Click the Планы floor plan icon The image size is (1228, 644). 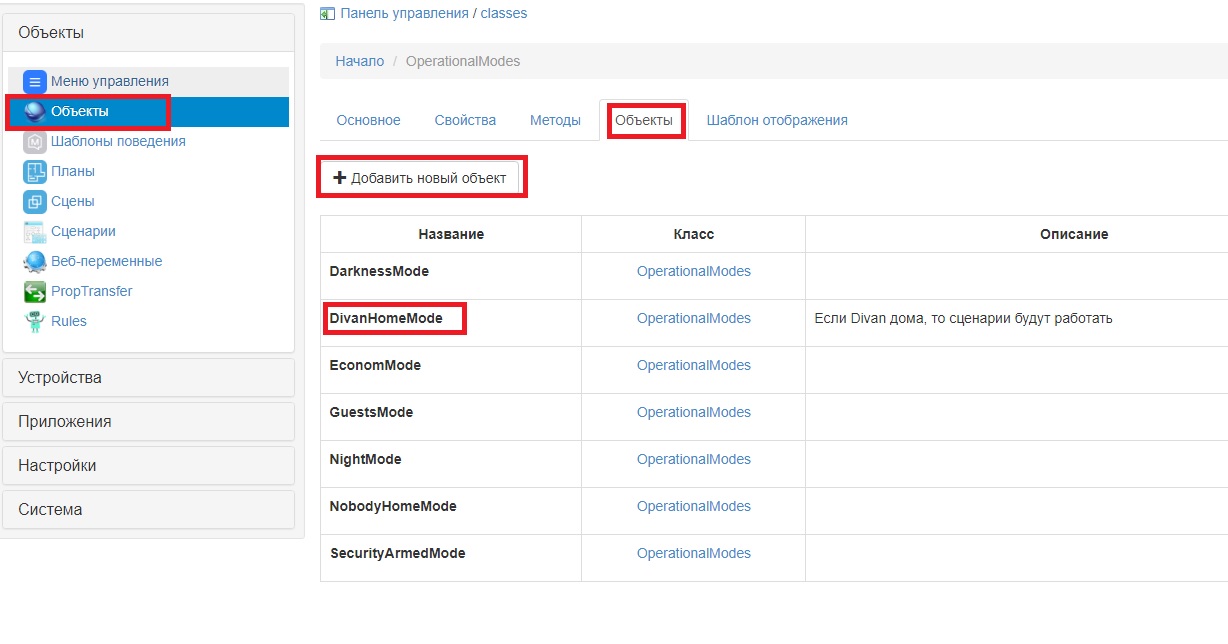click(35, 172)
